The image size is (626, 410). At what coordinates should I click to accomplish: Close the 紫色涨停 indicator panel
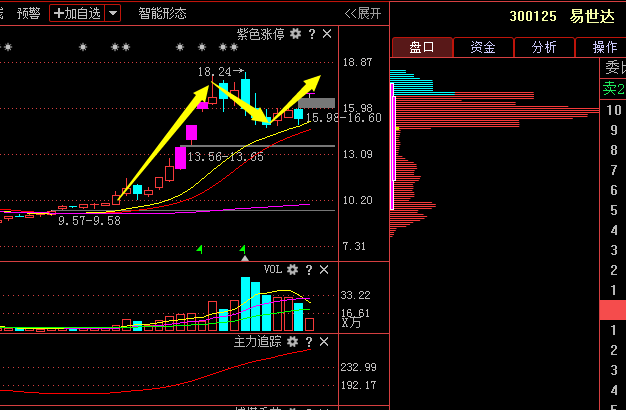coord(327,34)
